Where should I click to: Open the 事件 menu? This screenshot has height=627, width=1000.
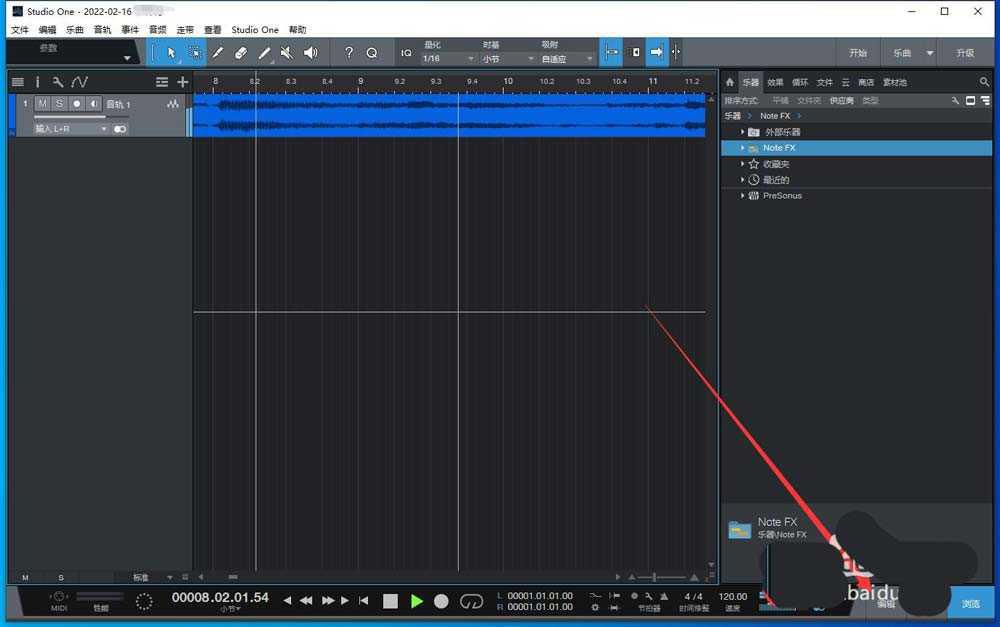click(x=129, y=29)
